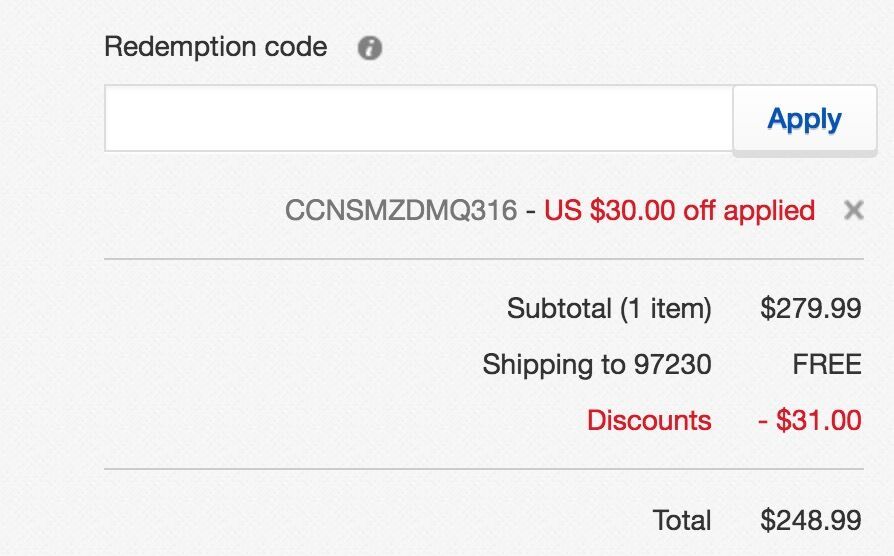894x556 pixels.
Task: Click the red Discounts label
Action: click(649, 420)
